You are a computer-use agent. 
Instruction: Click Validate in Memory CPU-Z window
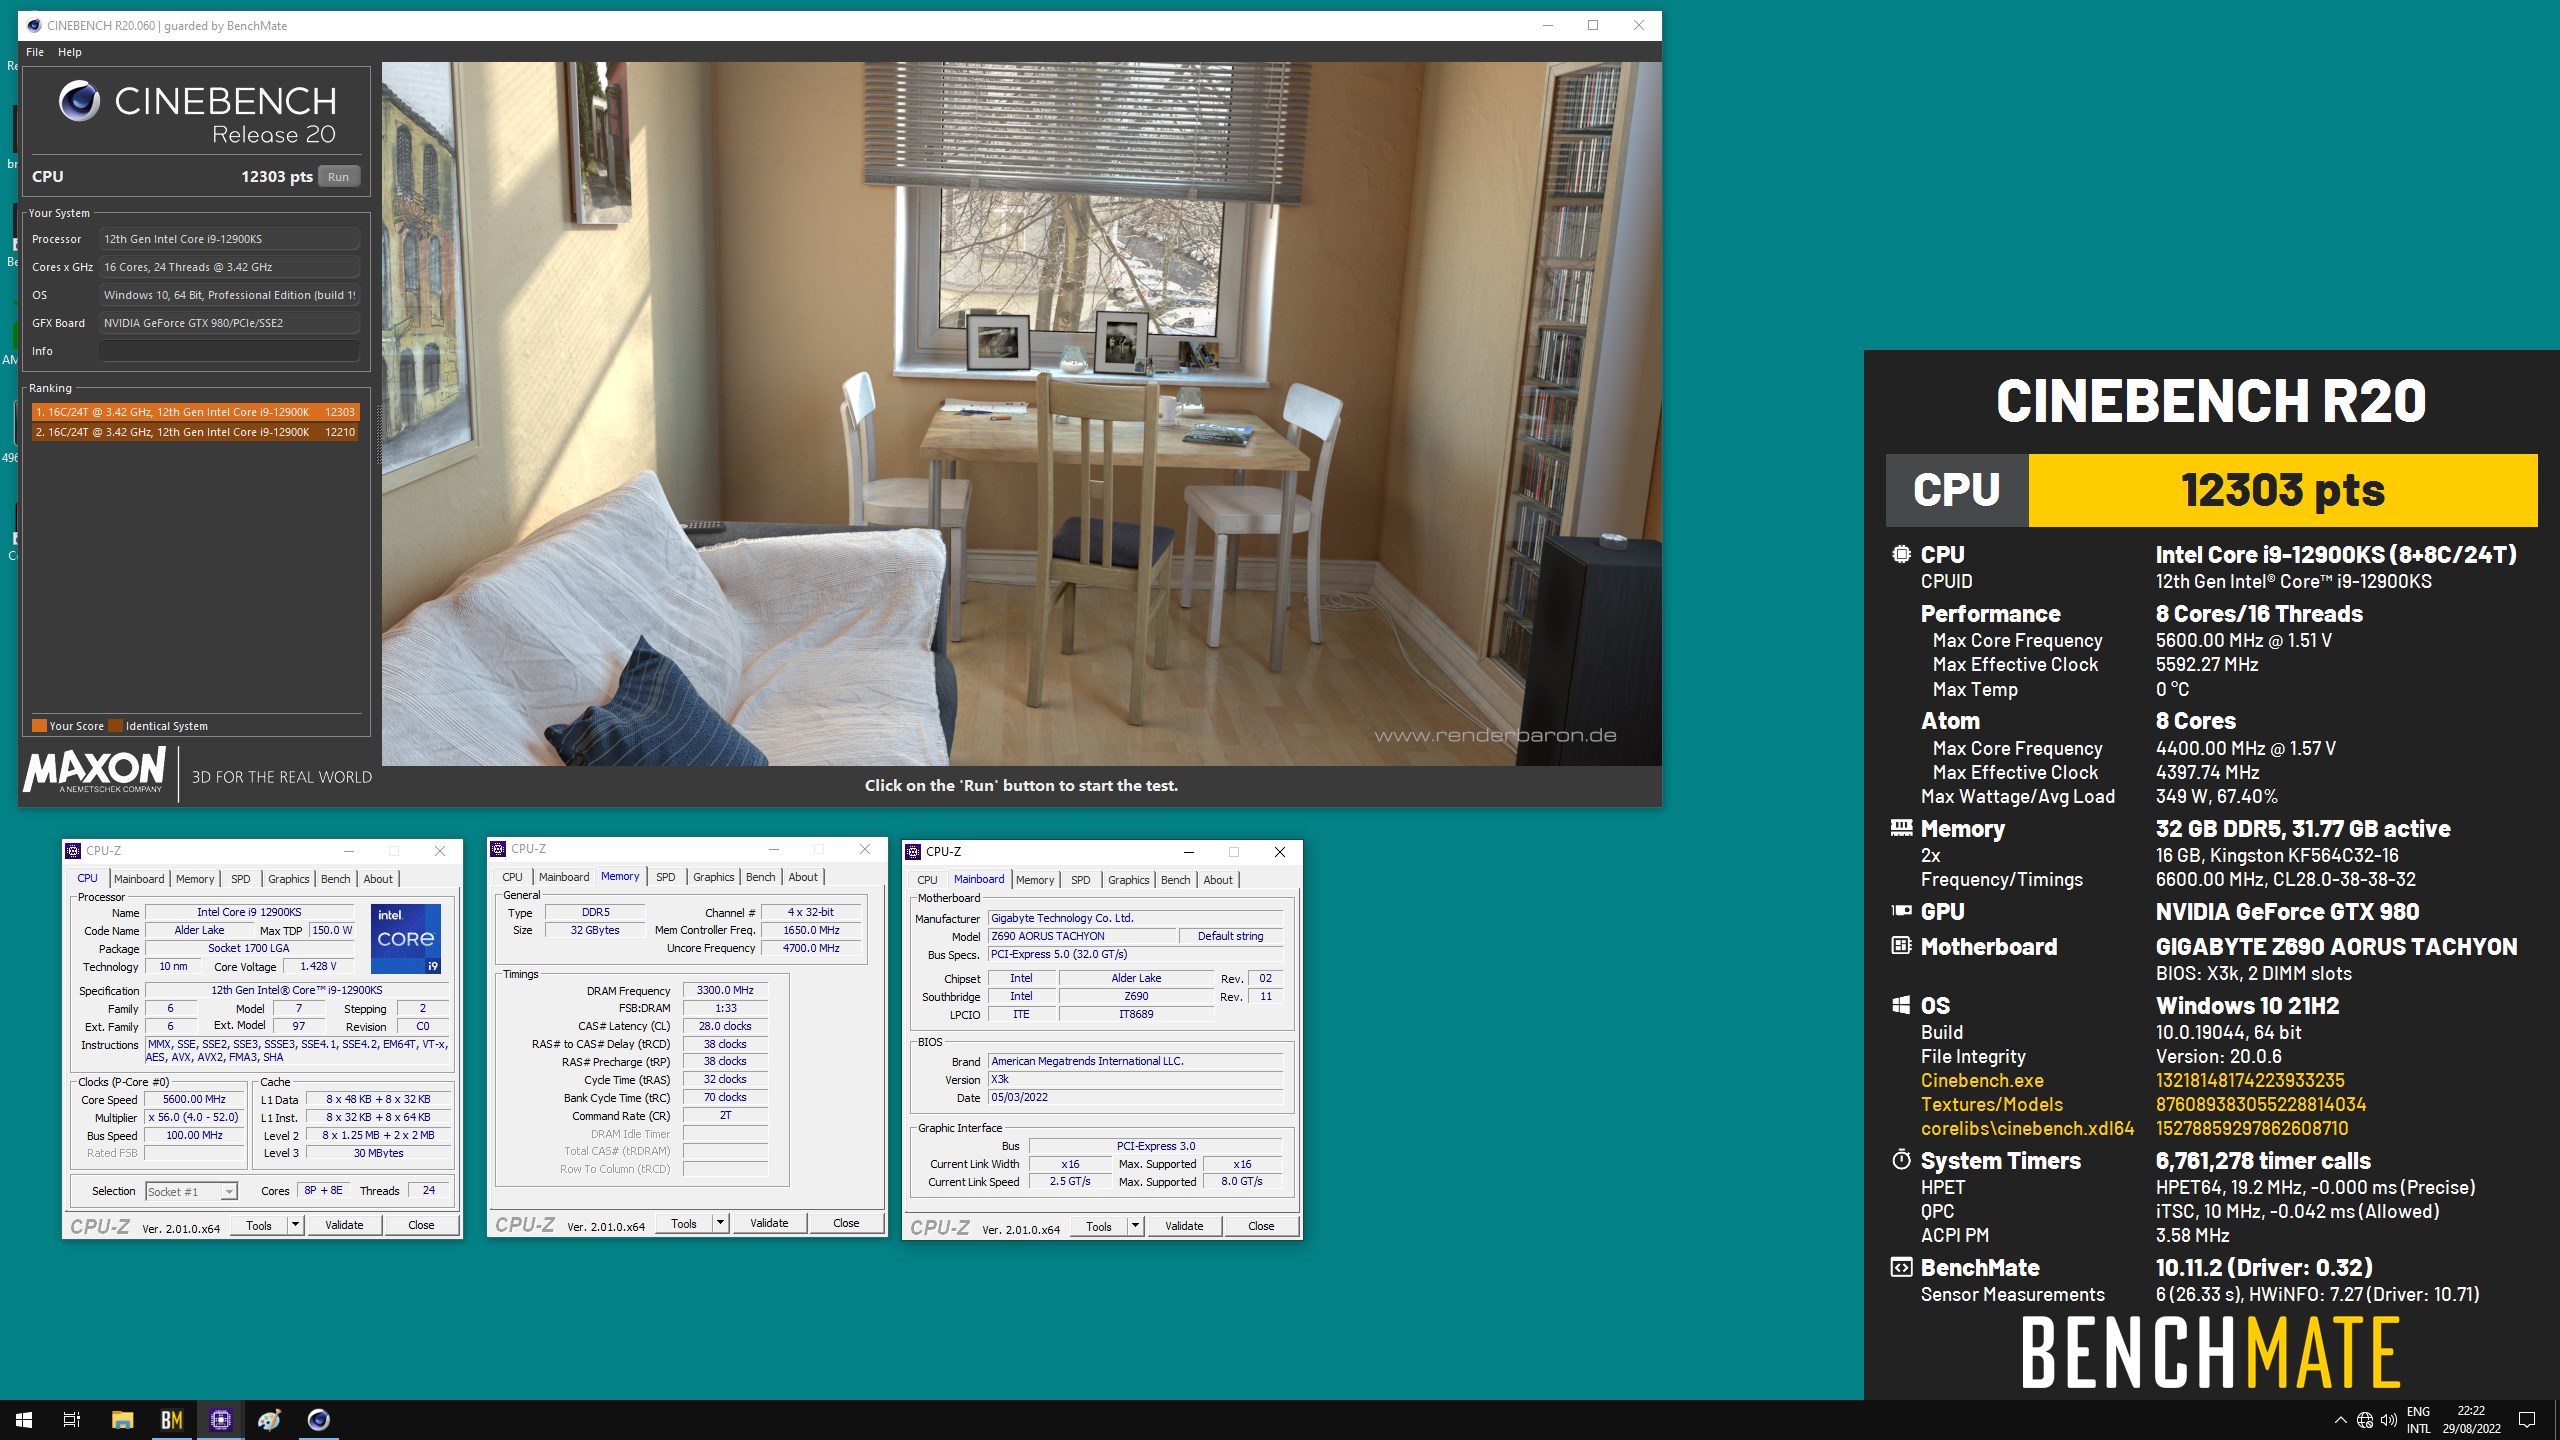[769, 1223]
